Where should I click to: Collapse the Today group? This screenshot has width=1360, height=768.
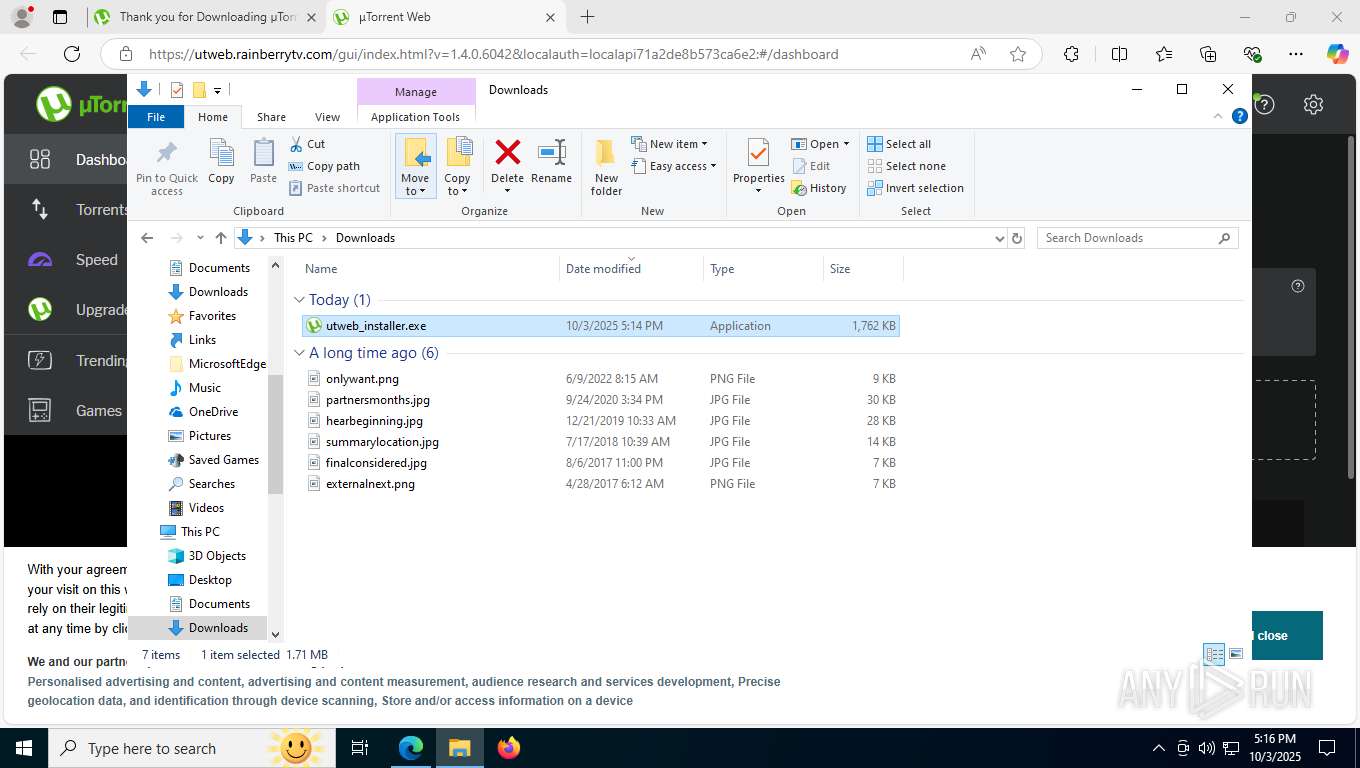click(x=299, y=300)
